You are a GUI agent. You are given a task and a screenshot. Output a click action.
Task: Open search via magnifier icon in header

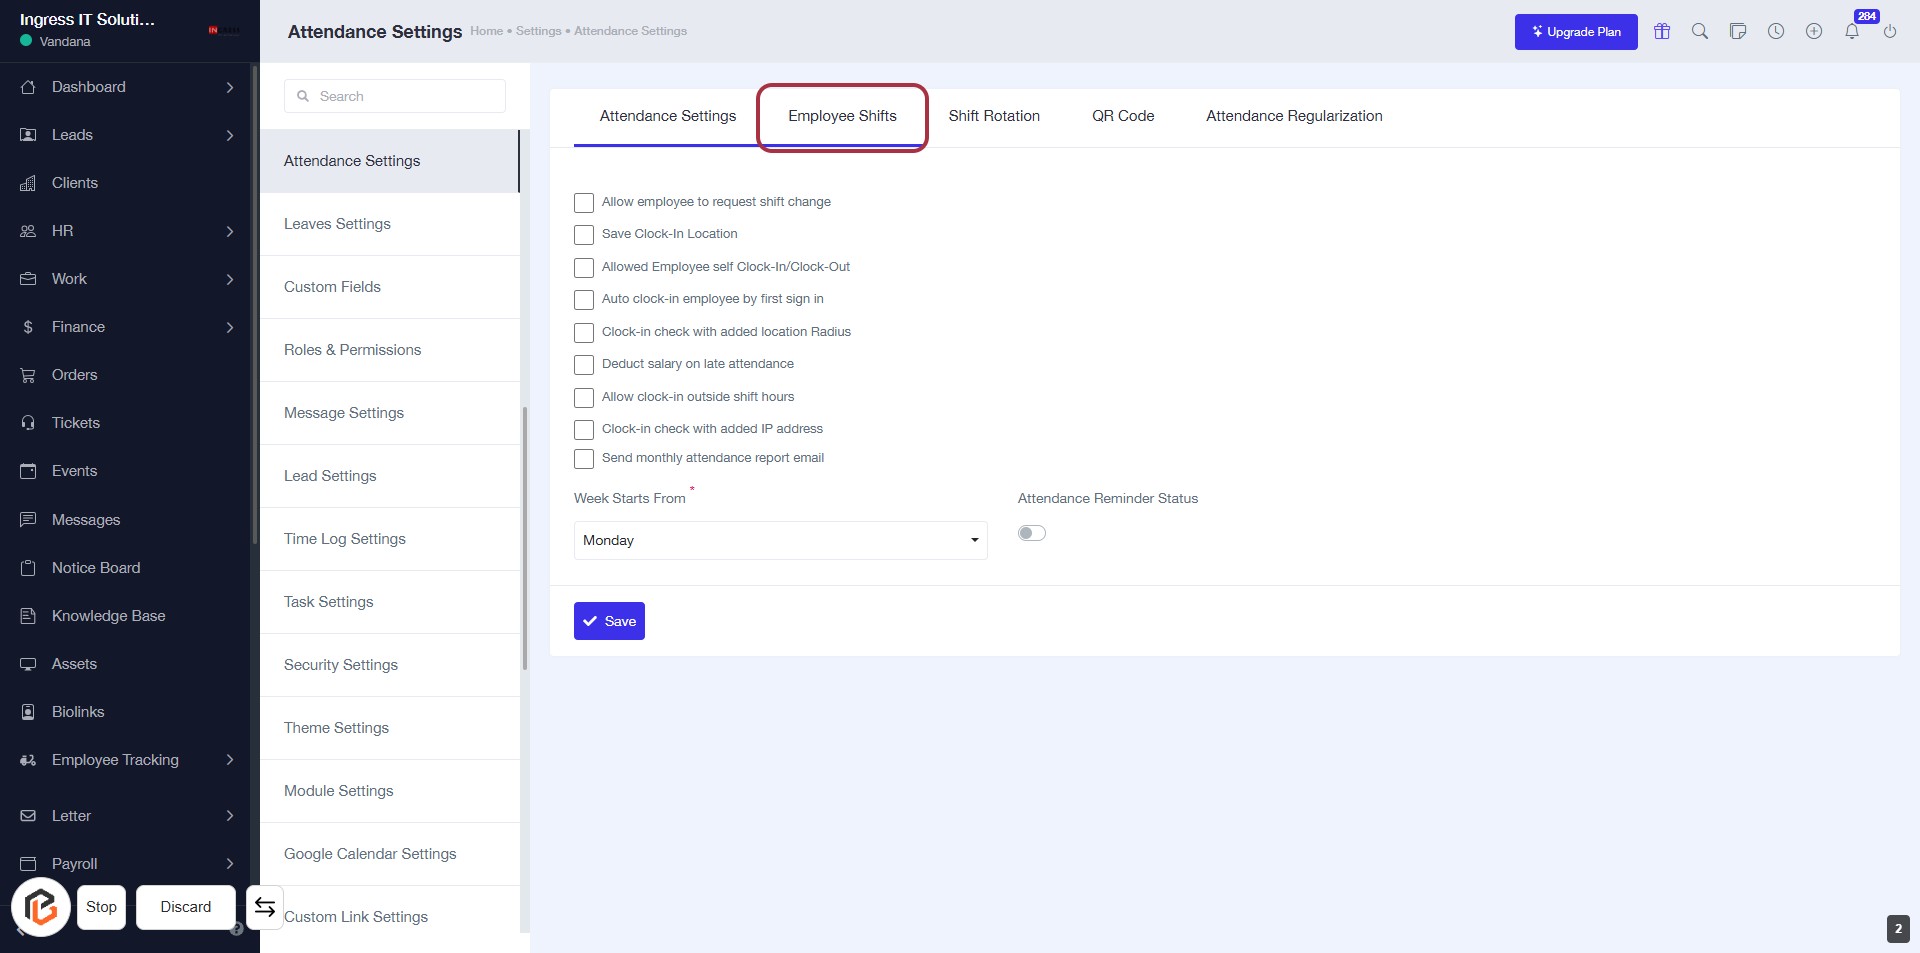click(x=1700, y=31)
